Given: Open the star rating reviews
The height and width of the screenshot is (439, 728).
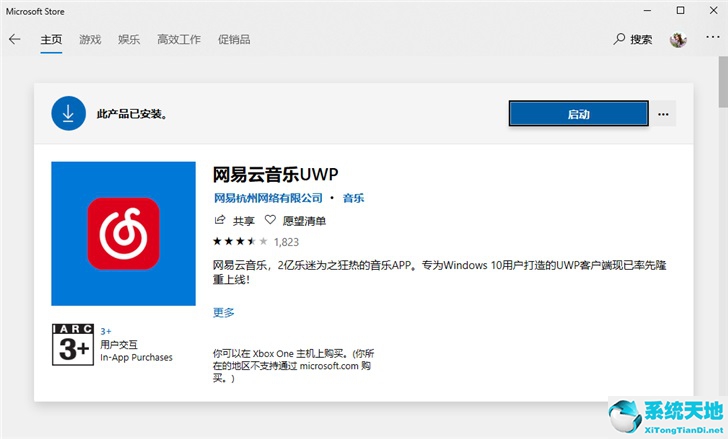Looking at the screenshot, I should (x=240, y=241).
